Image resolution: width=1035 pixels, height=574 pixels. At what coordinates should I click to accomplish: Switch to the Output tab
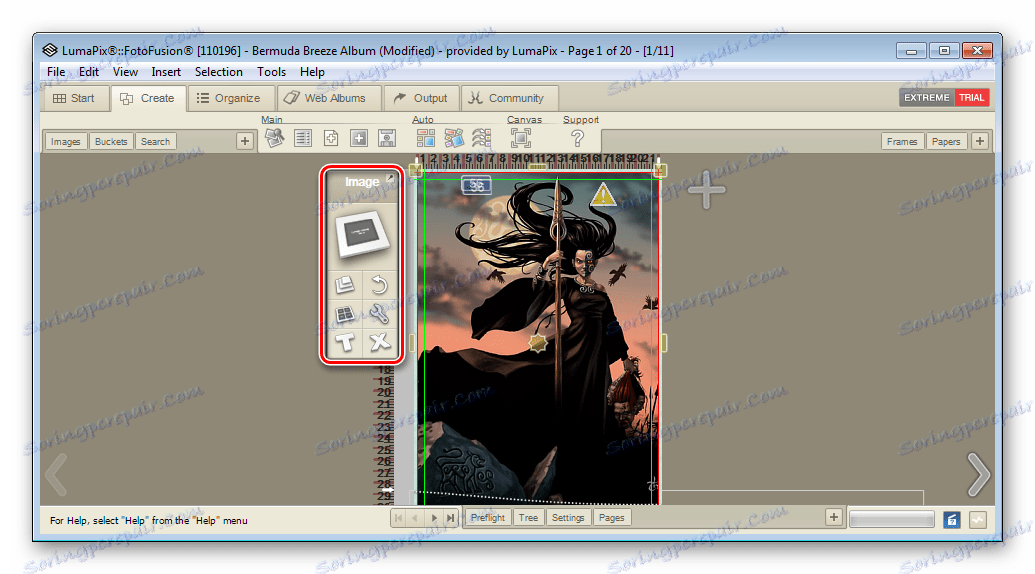tap(420, 98)
